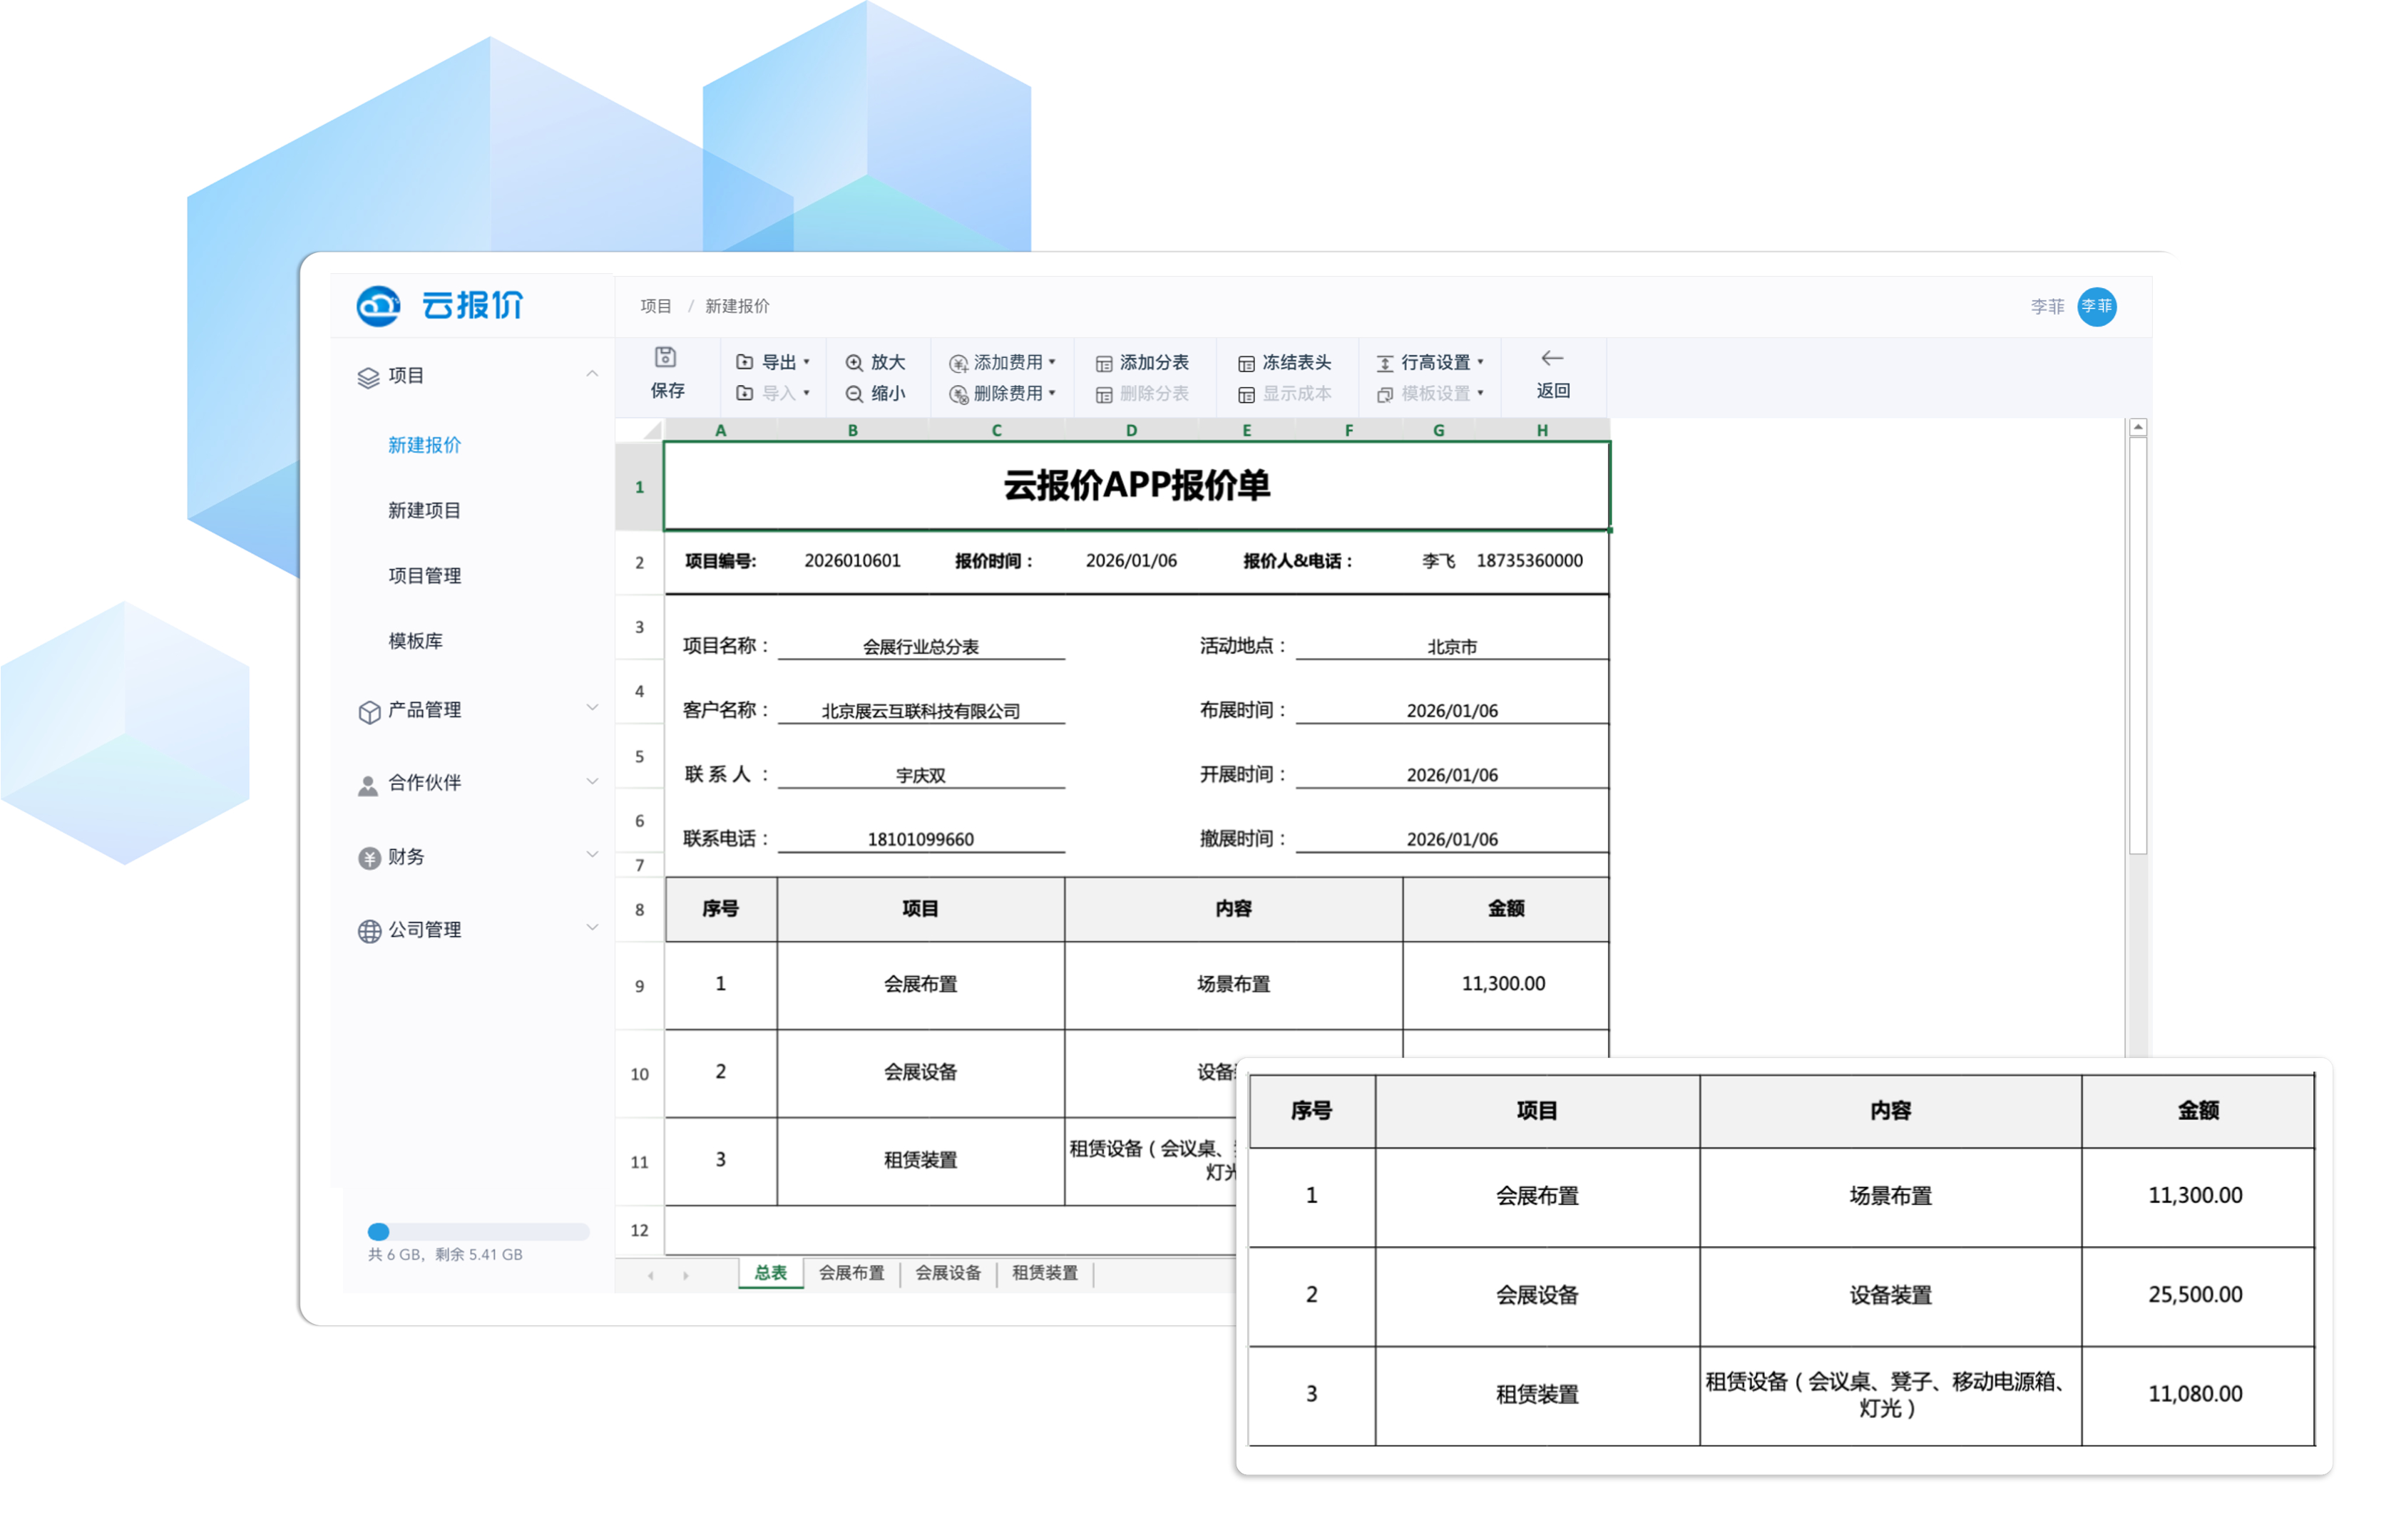This screenshot has height=1540, width=2406.
Task: Click the zoom in (放大) magnifier icon
Action: [x=854, y=363]
